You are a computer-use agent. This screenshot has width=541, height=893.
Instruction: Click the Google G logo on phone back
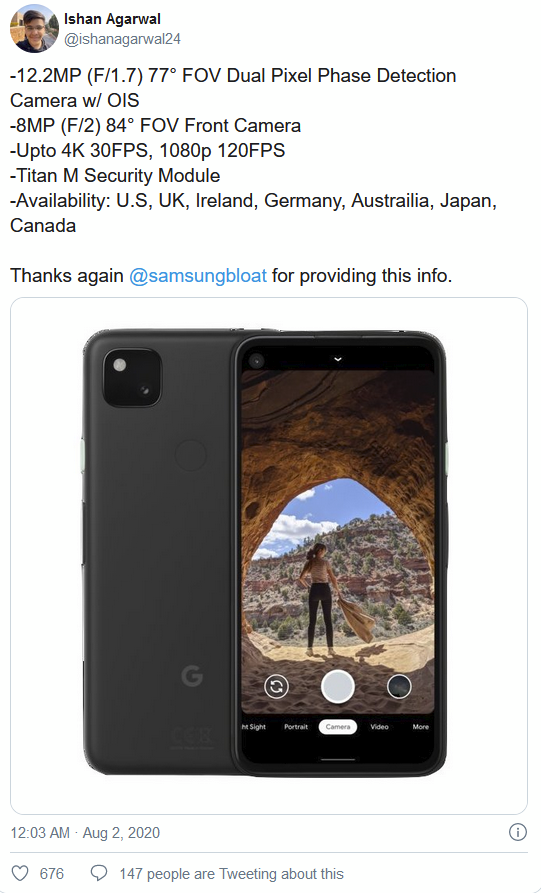(x=192, y=675)
